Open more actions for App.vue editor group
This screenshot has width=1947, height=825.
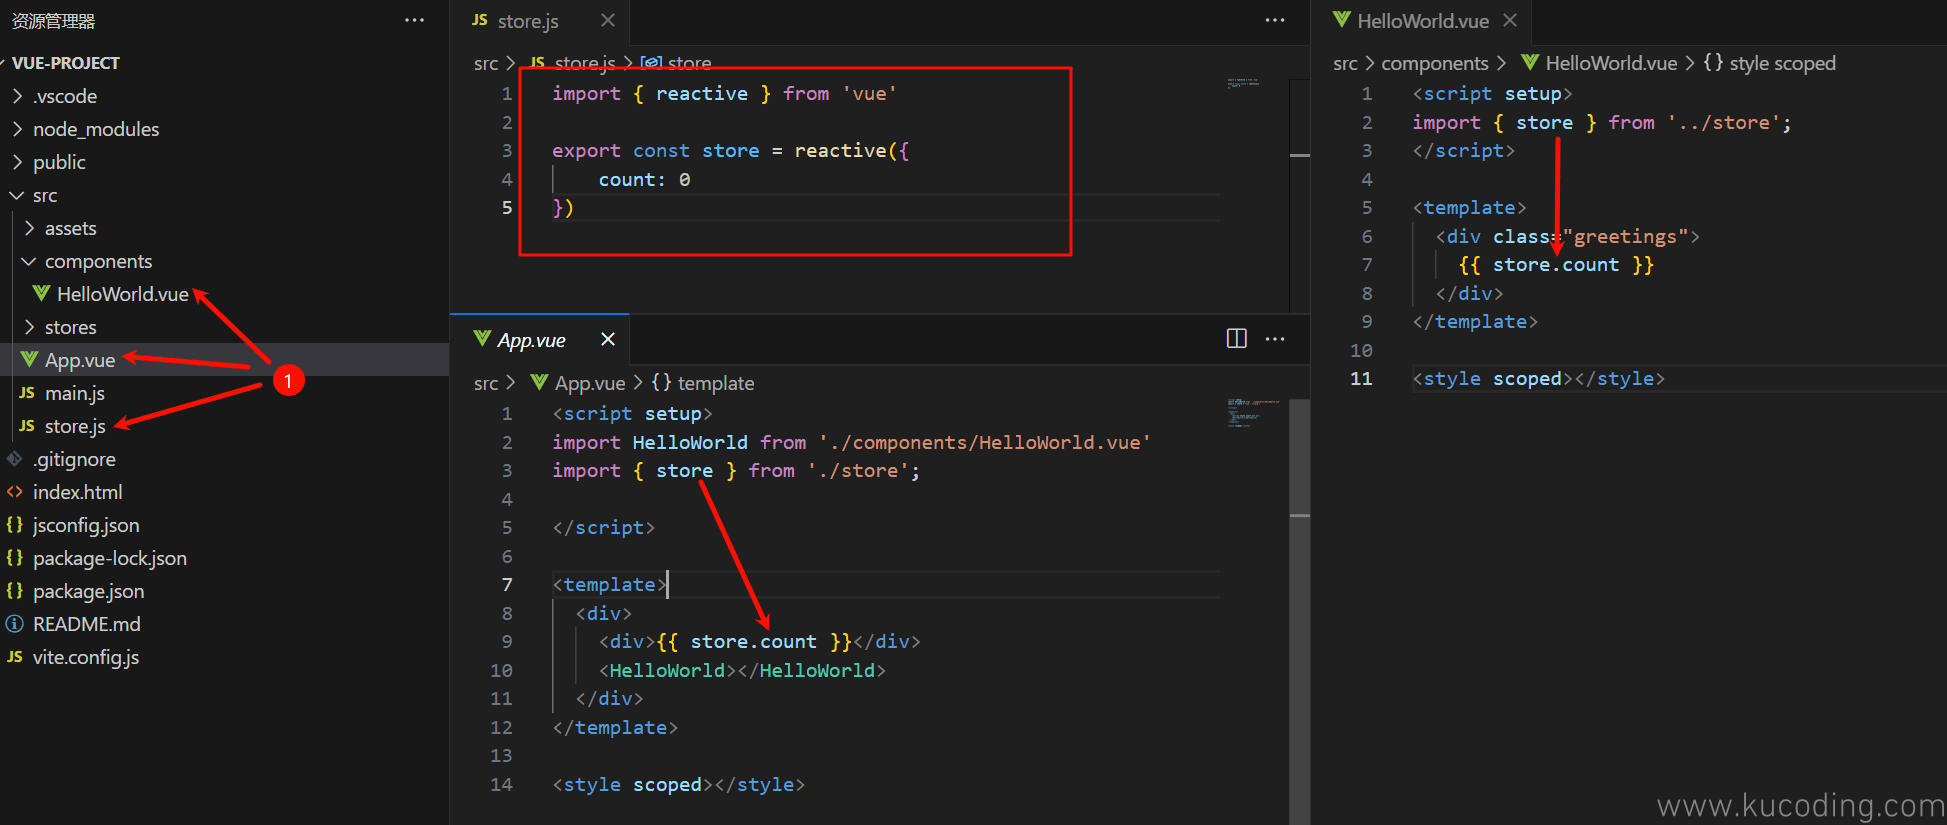point(1275,339)
